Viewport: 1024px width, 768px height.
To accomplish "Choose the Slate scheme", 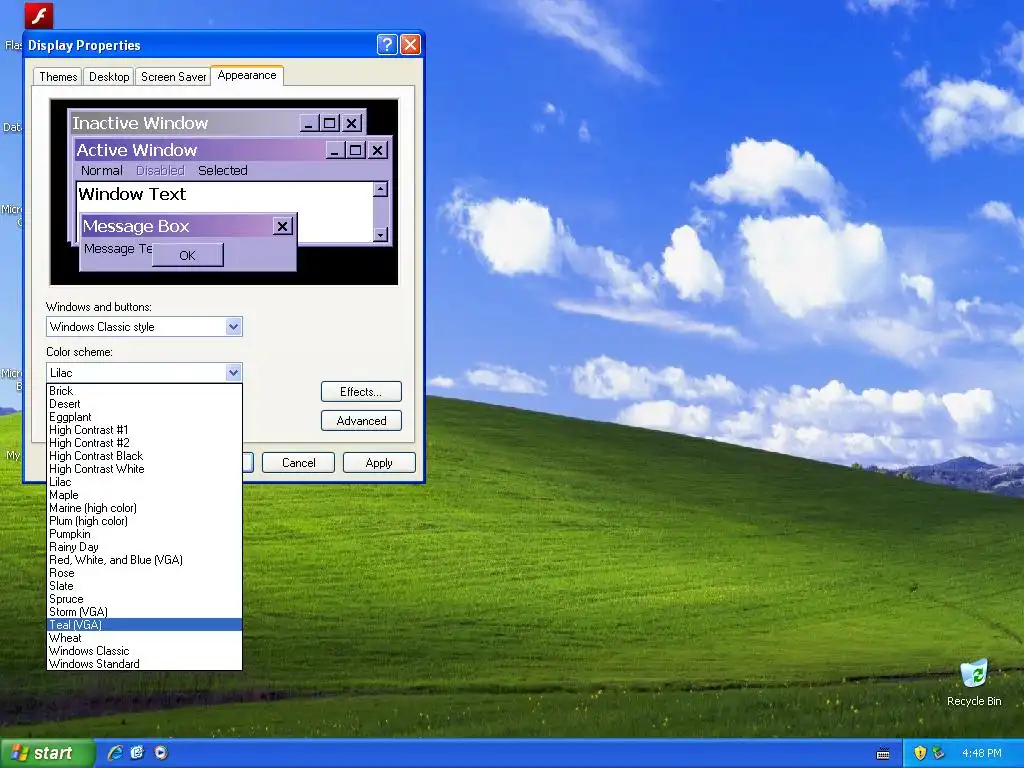I will [x=144, y=586].
